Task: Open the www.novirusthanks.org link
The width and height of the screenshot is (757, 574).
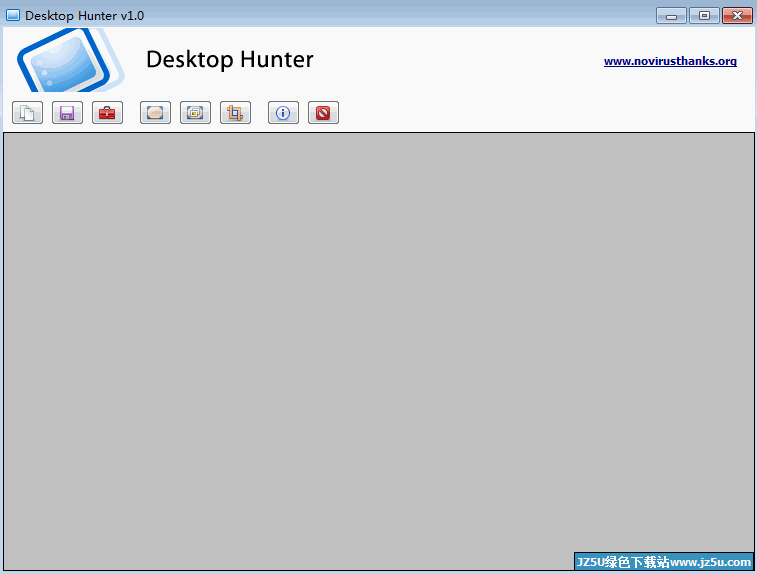Action: (670, 61)
